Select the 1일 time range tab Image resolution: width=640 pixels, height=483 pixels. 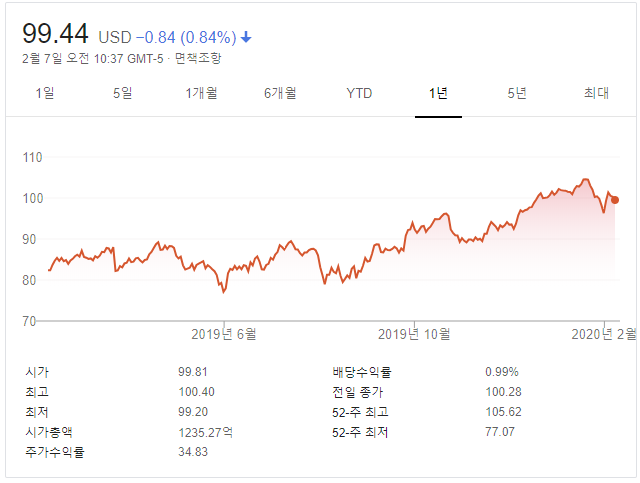coord(45,93)
